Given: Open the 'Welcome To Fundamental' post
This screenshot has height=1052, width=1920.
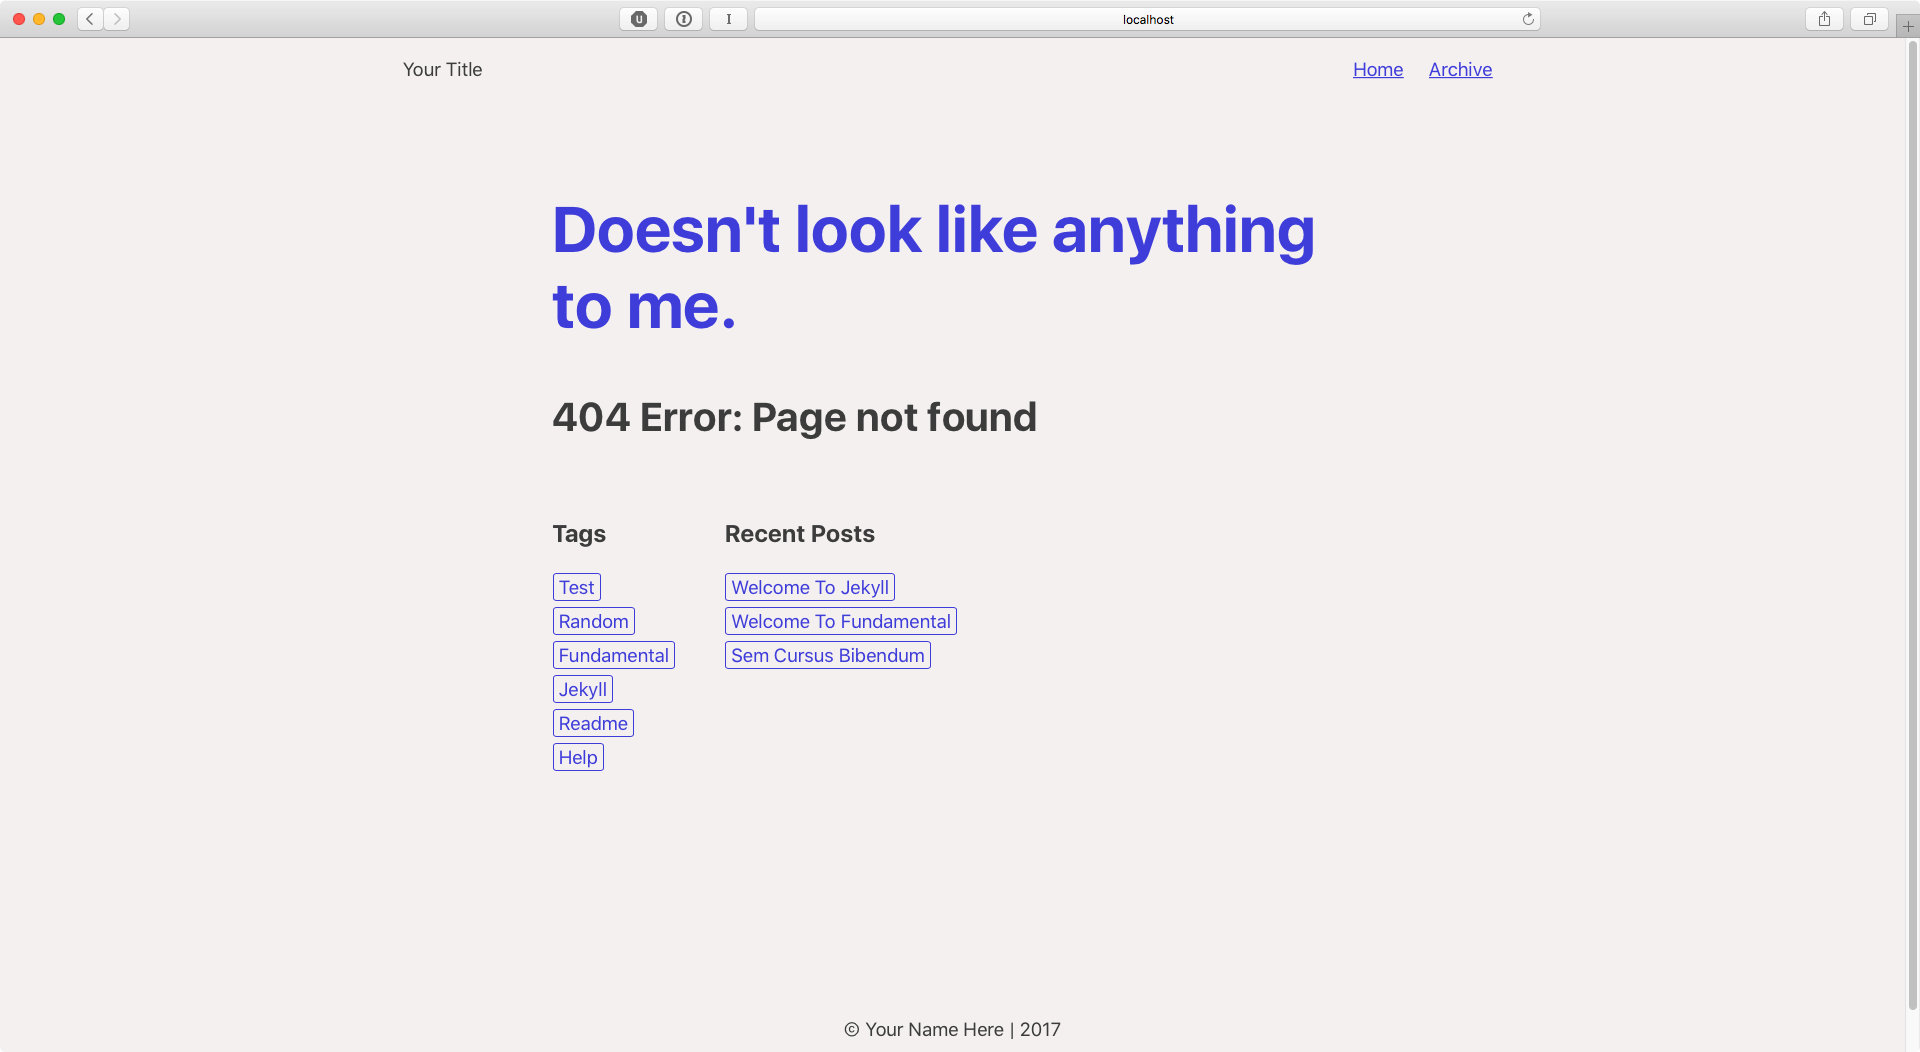Looking at the screenshot, I should (841, 621).
